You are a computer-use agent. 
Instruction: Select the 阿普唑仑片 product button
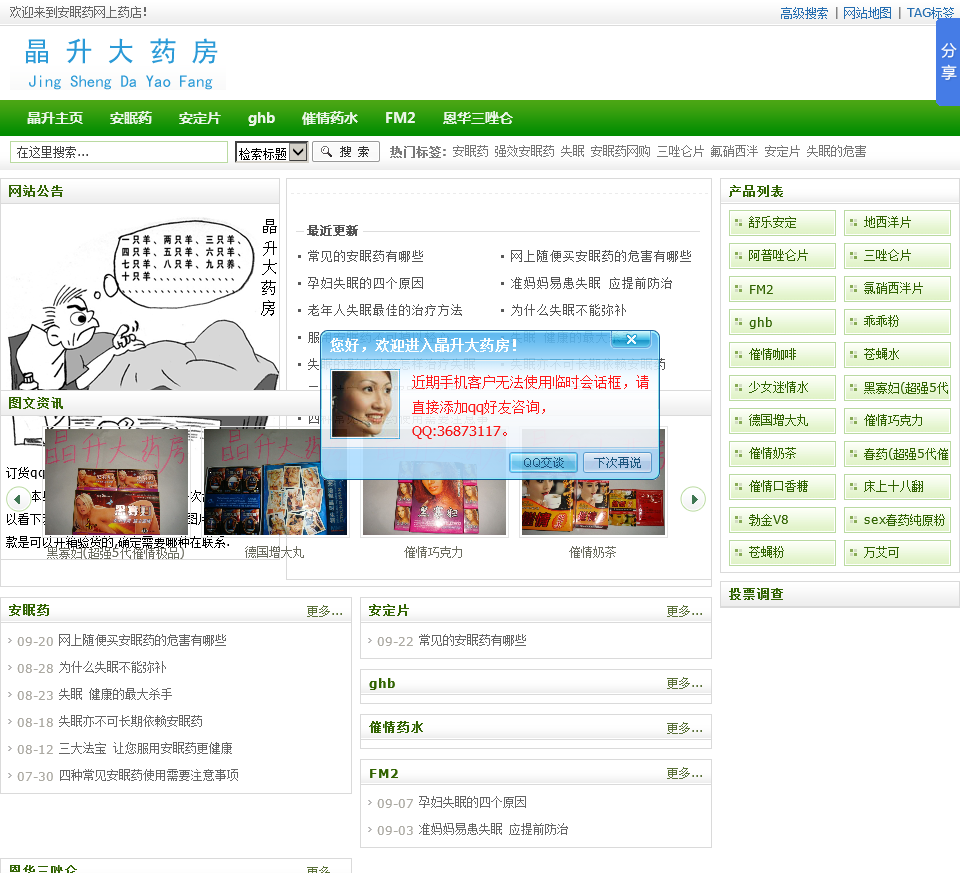(x=782, y=255)
